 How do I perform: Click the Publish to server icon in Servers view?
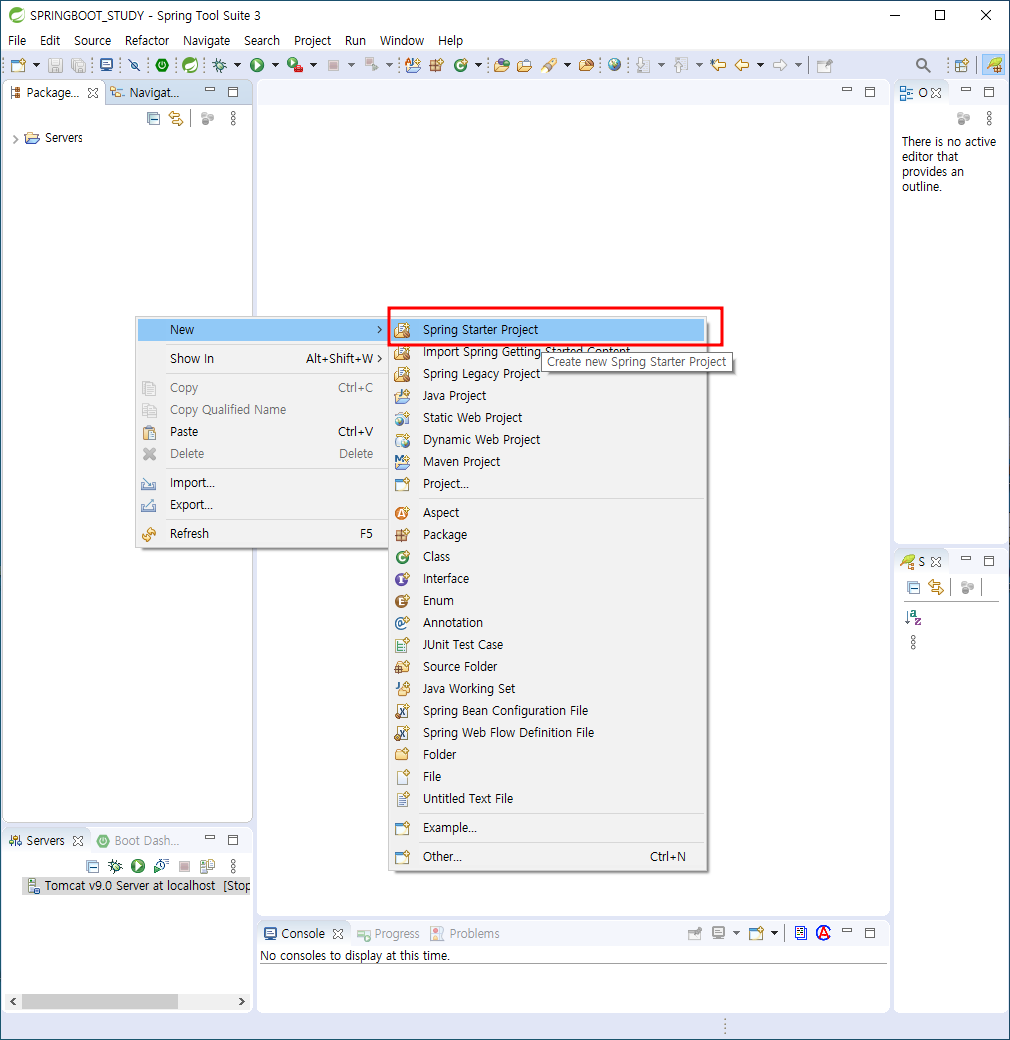pyautogui.click(x=208, y=866)
